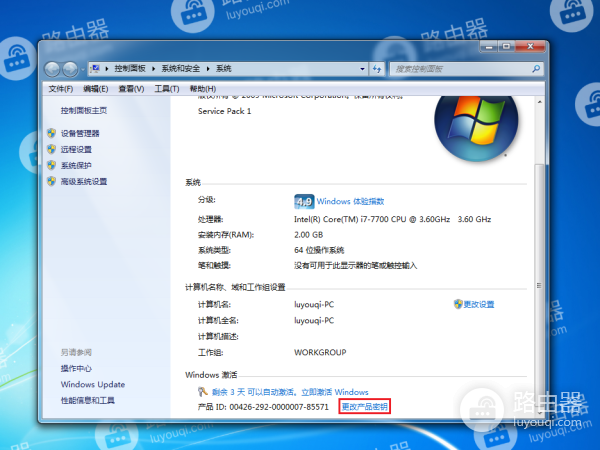The image size is (600, 450).
Task: Click the shield icon beside 更改设置
Action: (458, 304)
